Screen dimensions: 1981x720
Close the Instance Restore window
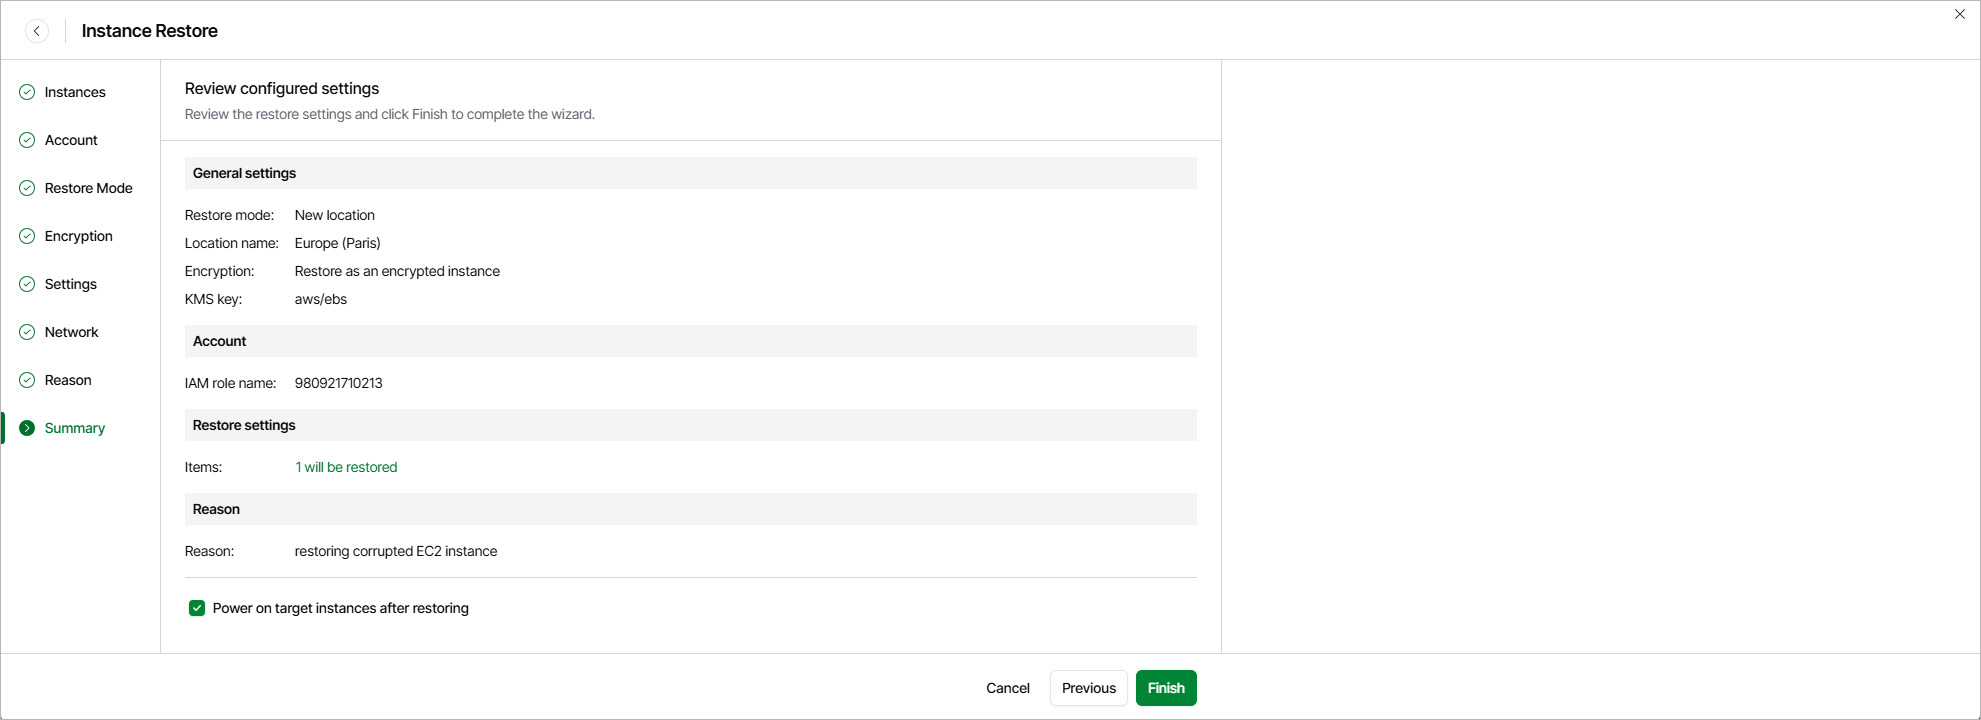pos(1959,14)
